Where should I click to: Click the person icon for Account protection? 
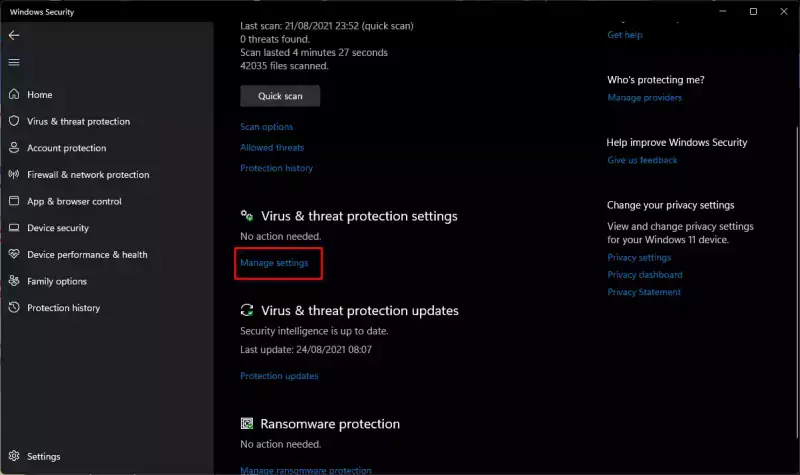(14, 147)
